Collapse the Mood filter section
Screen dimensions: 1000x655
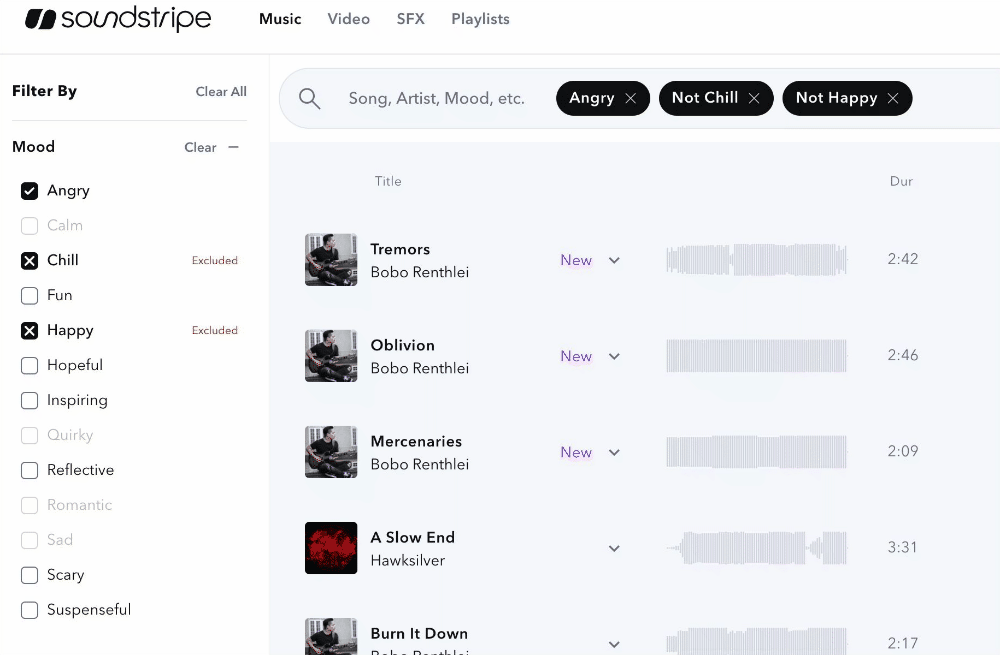tap(234, 147)
